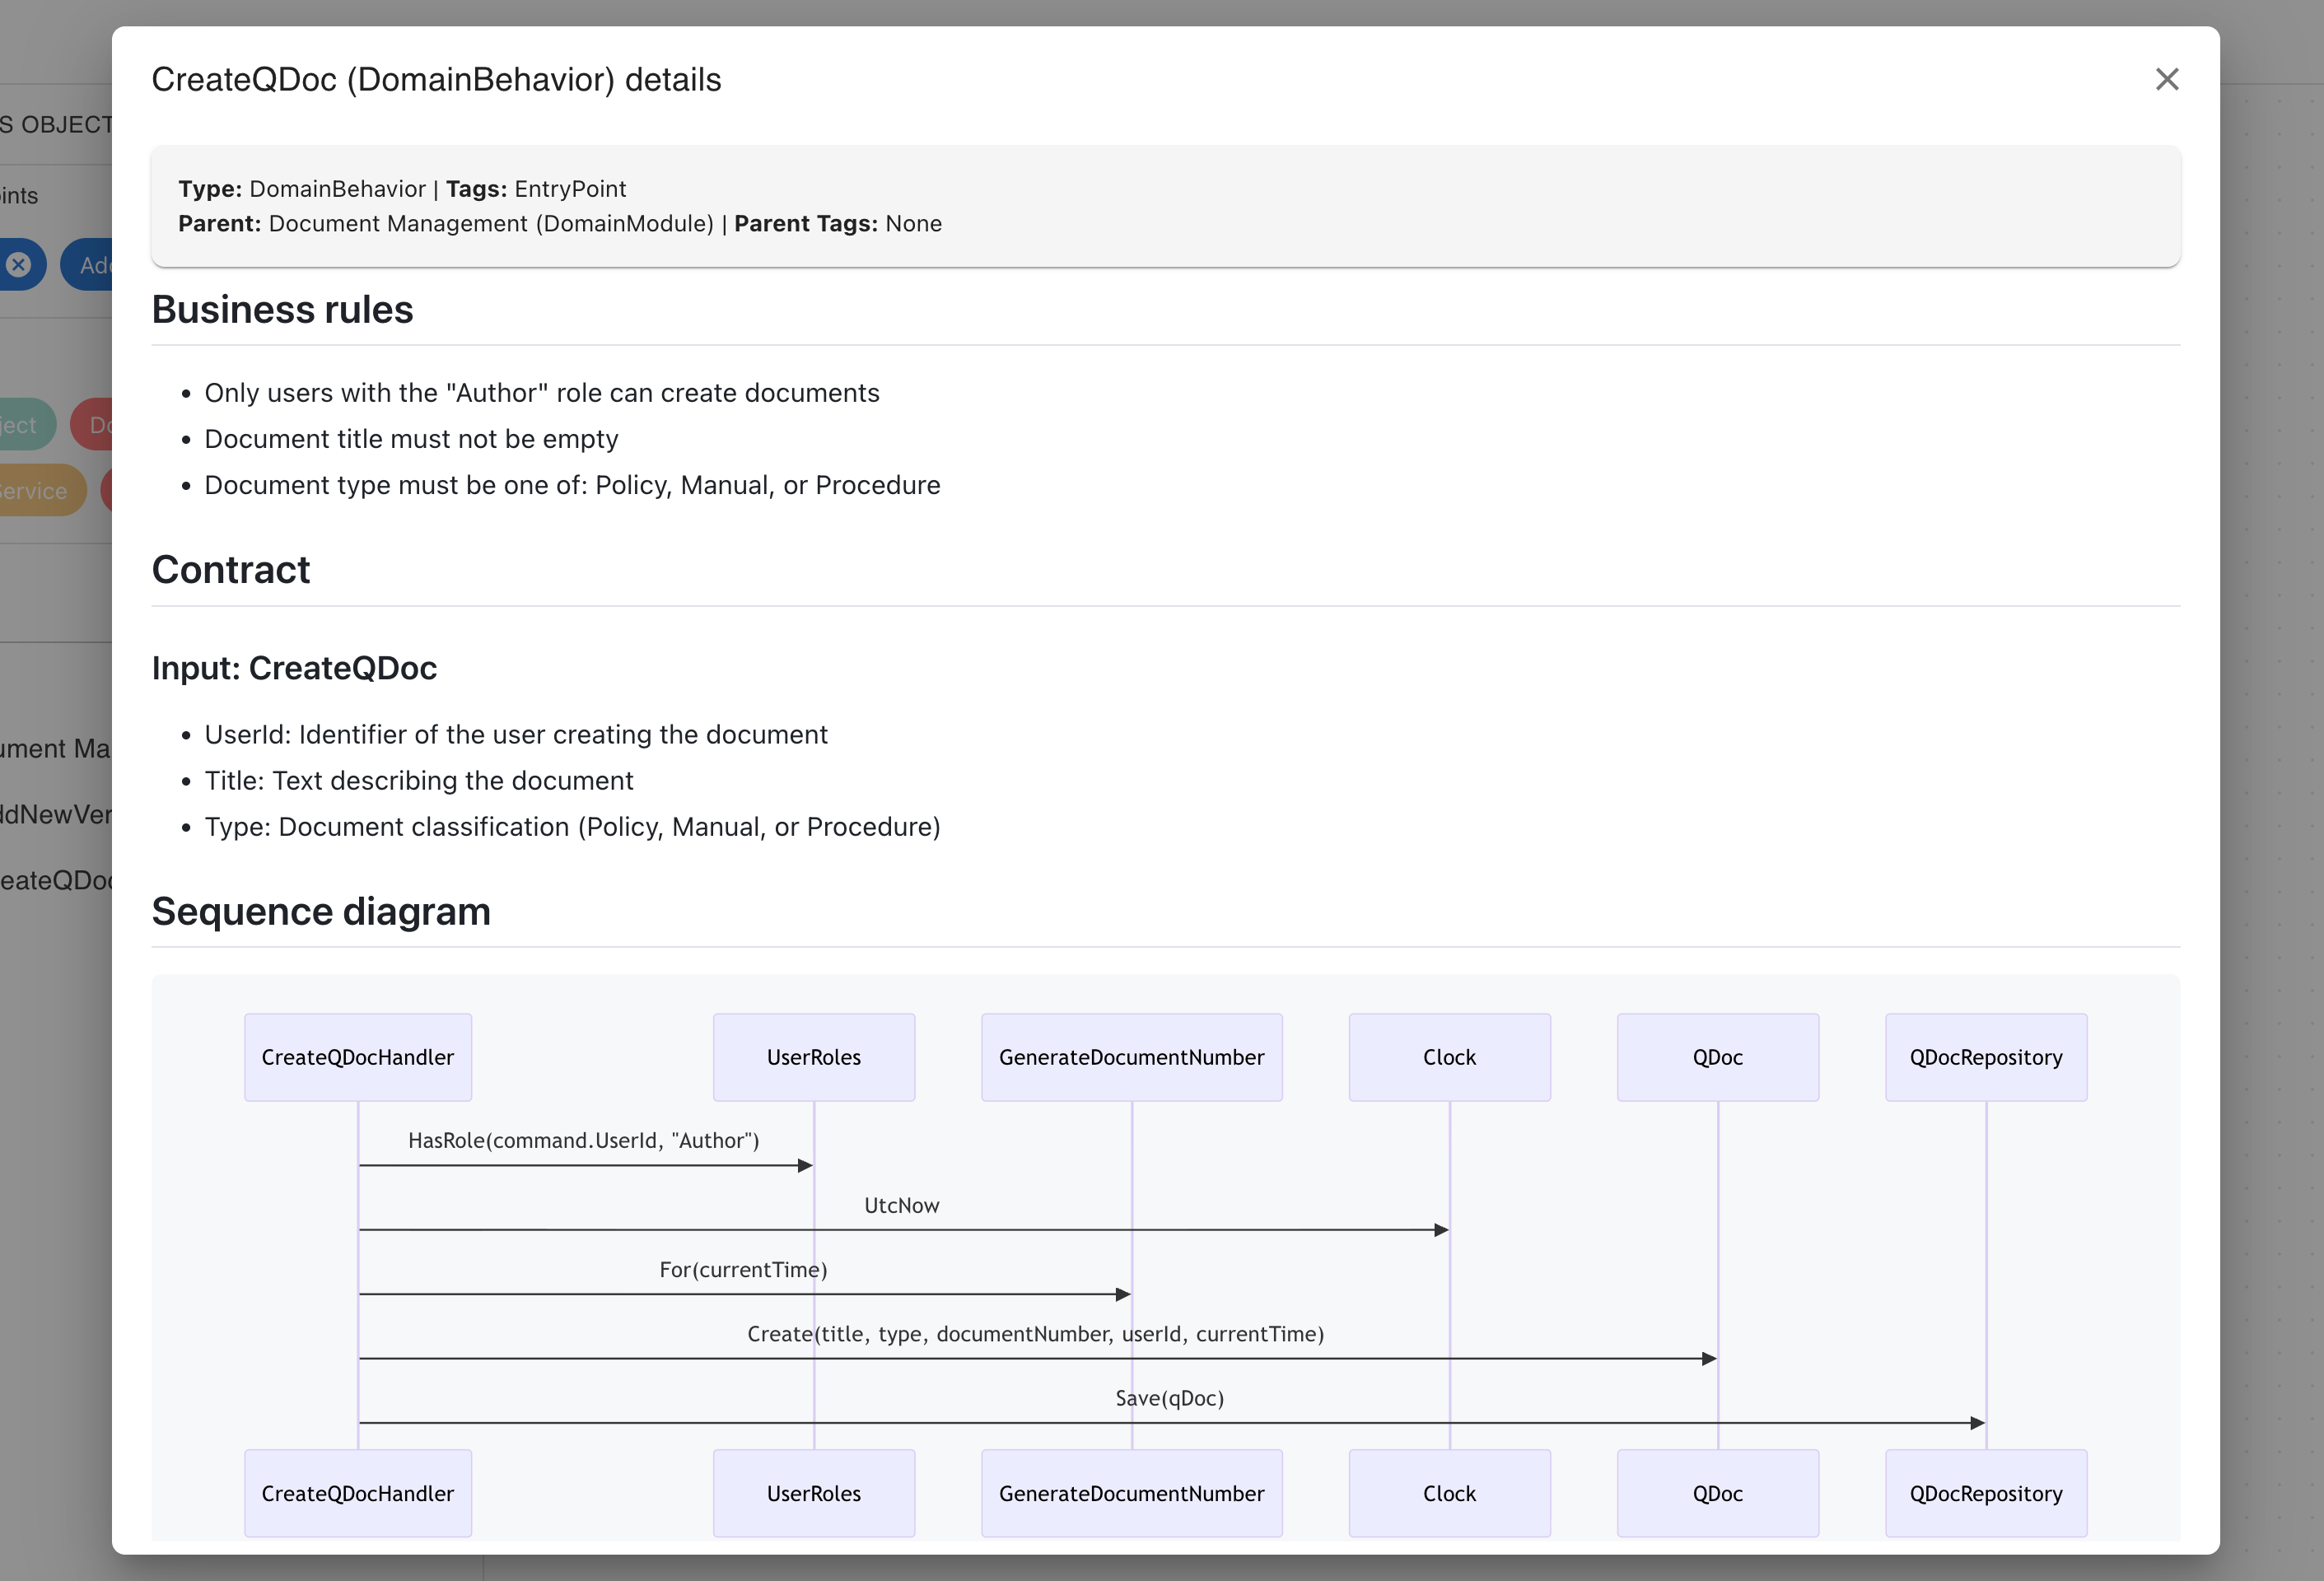Click the bottom QDoc participant box

pos(1717,1493)
